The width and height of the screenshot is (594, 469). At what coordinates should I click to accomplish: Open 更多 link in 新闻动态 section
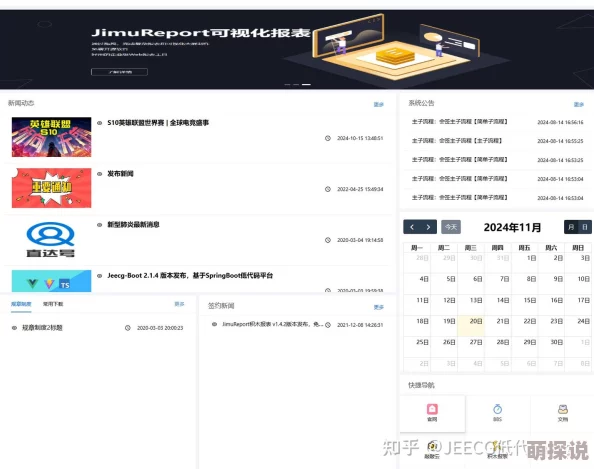coord(379,105)
